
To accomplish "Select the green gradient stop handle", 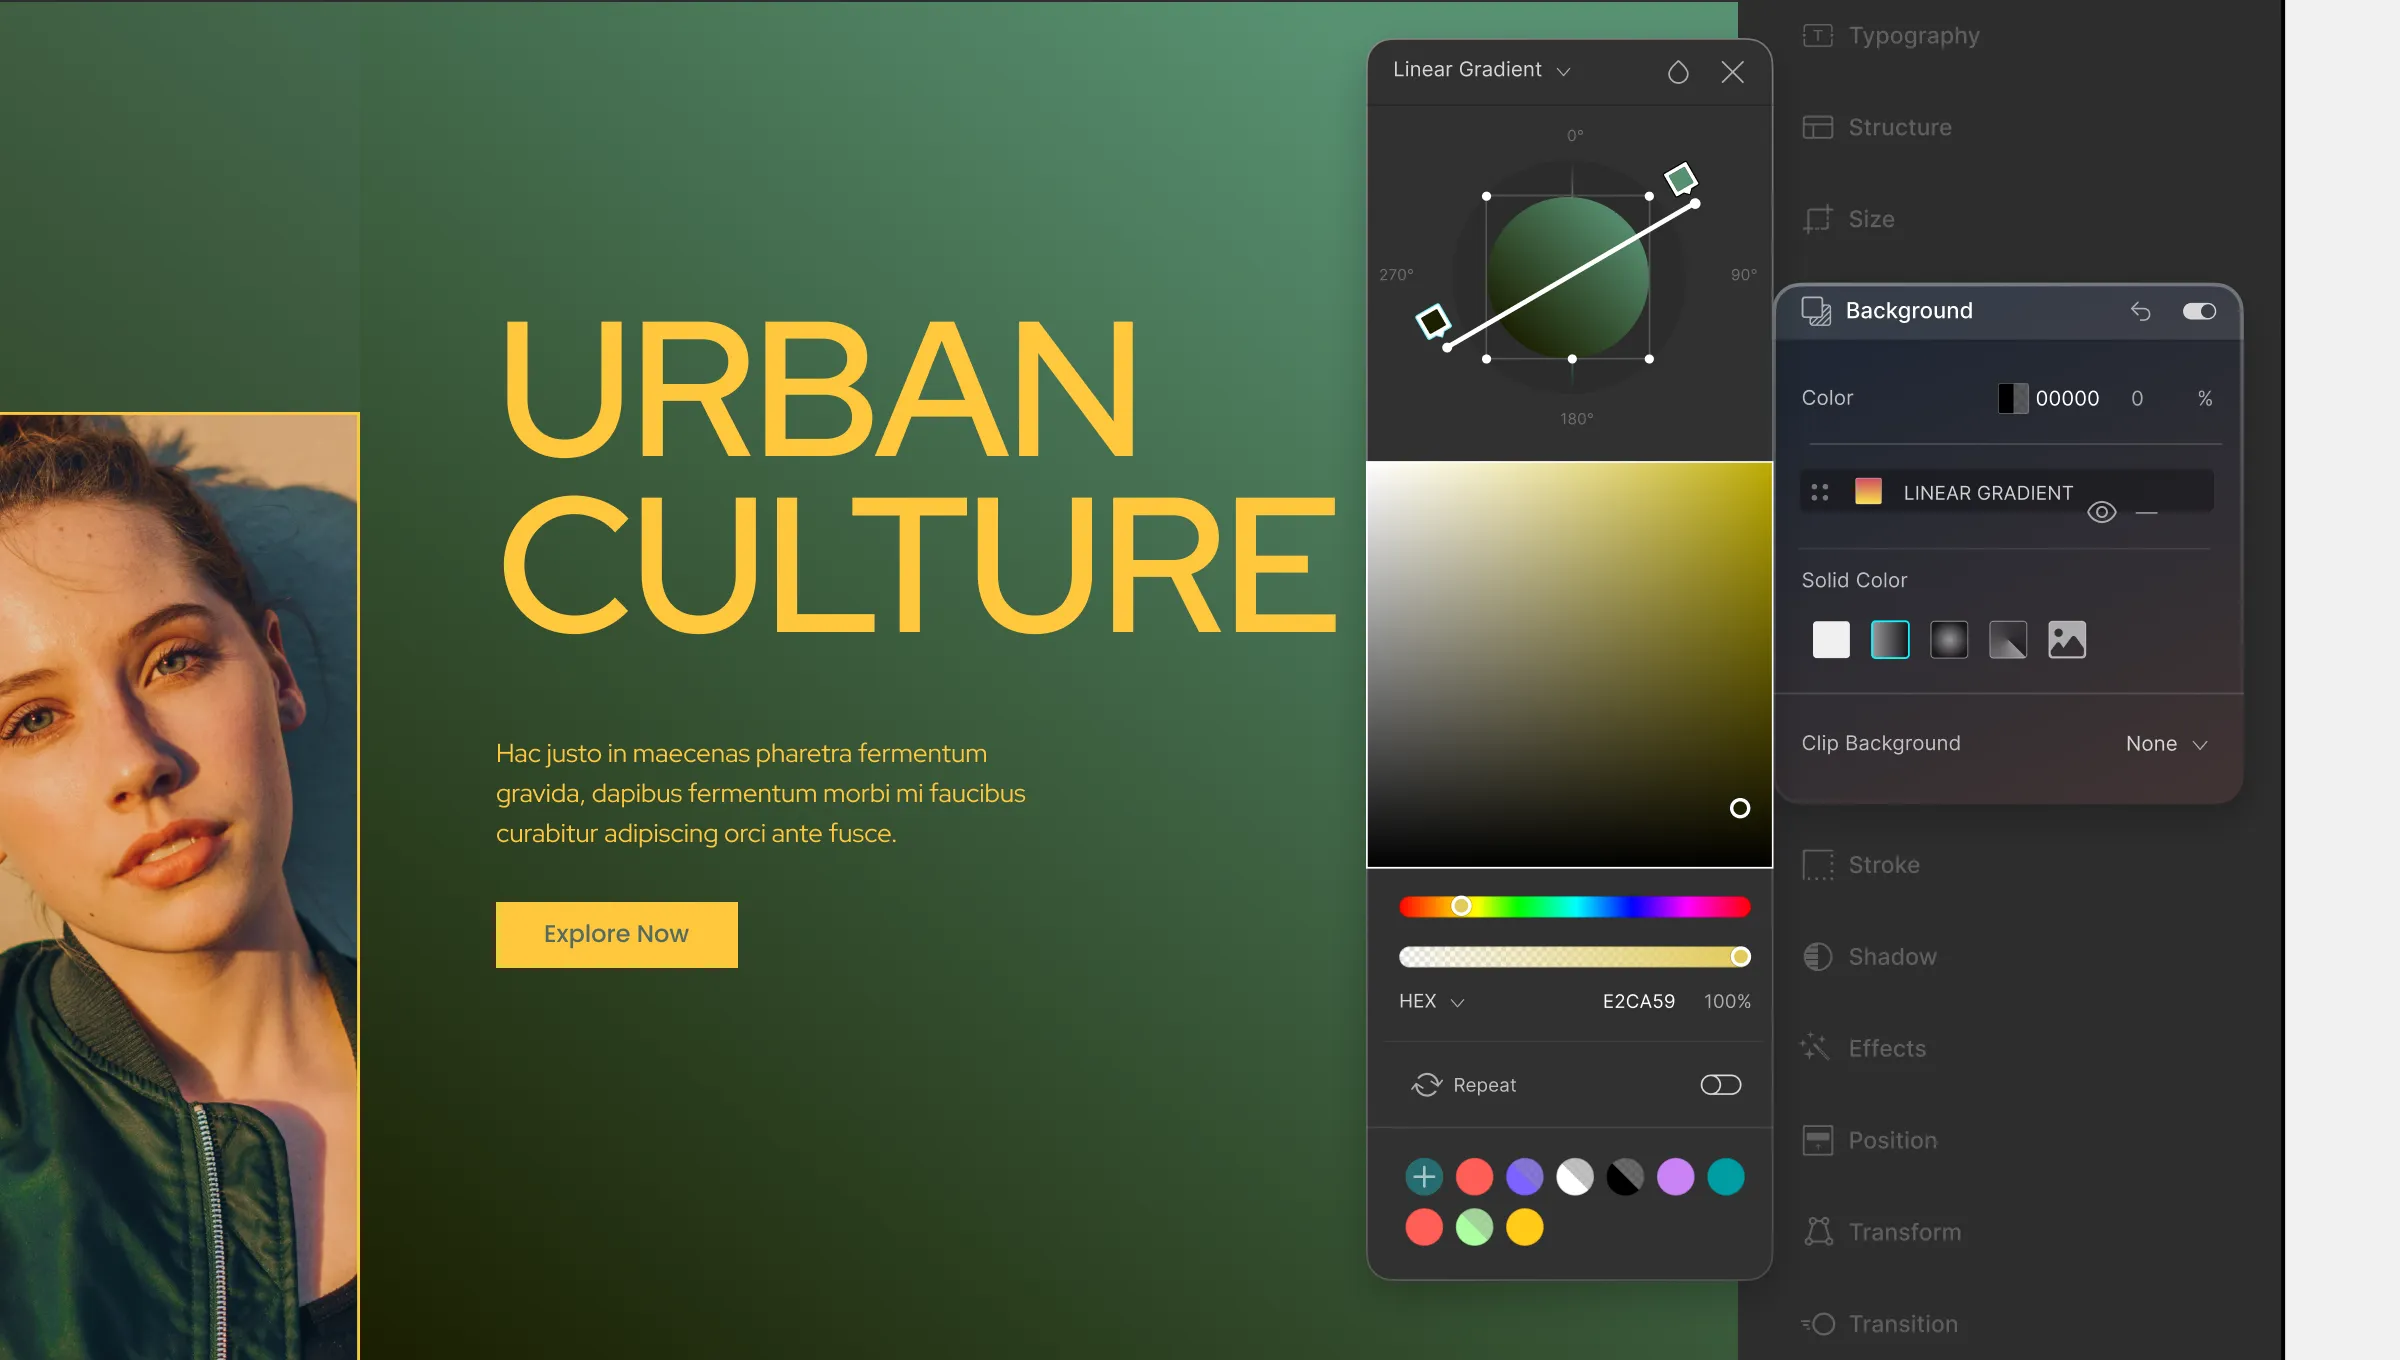I will pos(1681,179).
